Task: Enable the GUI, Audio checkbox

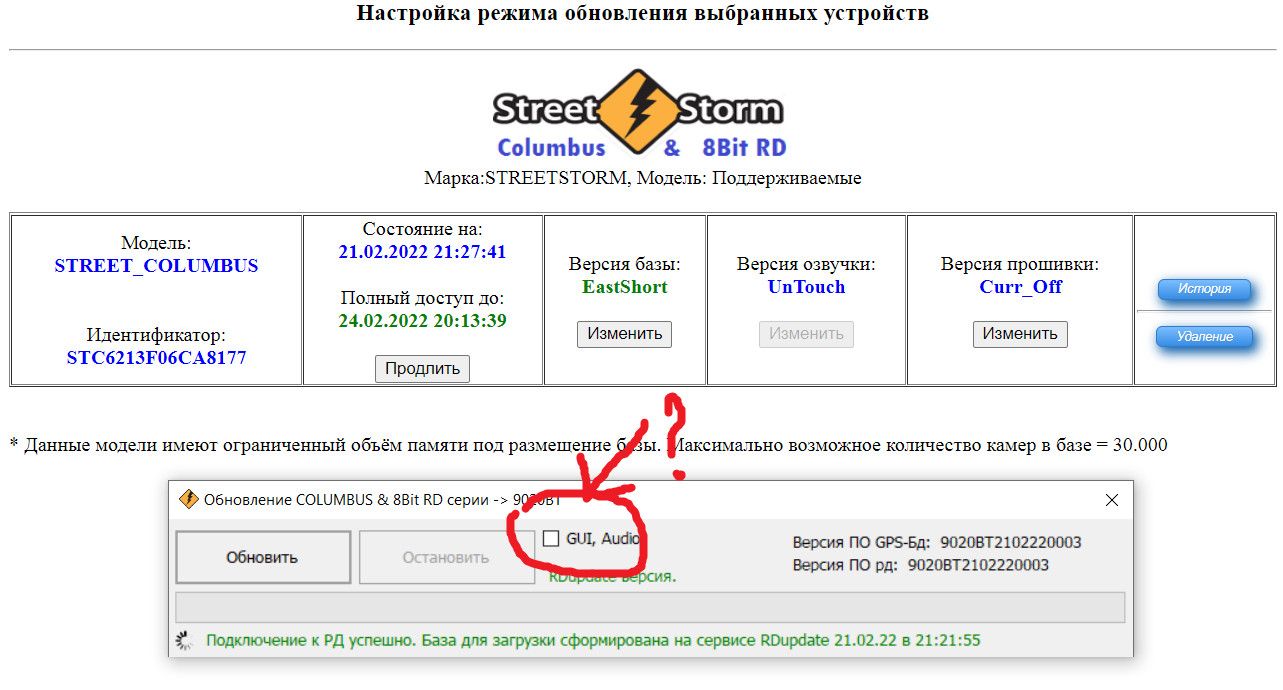Action: coord(551,539)
